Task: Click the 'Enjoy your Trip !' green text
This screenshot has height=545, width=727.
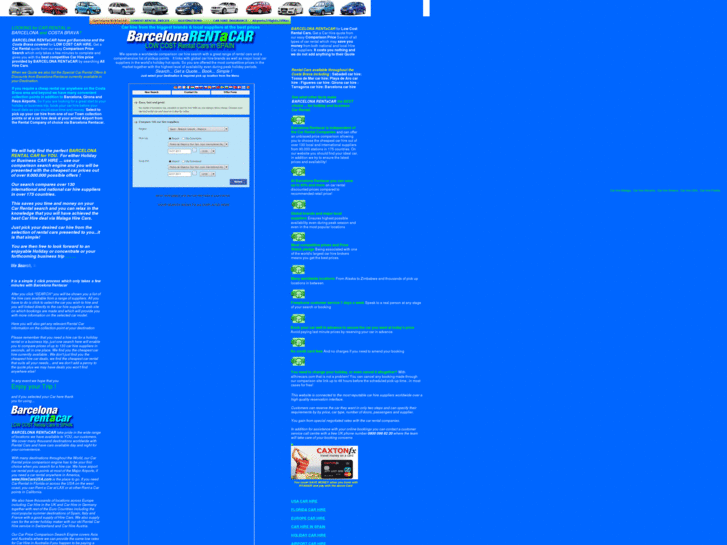Action: pos(34,386)
